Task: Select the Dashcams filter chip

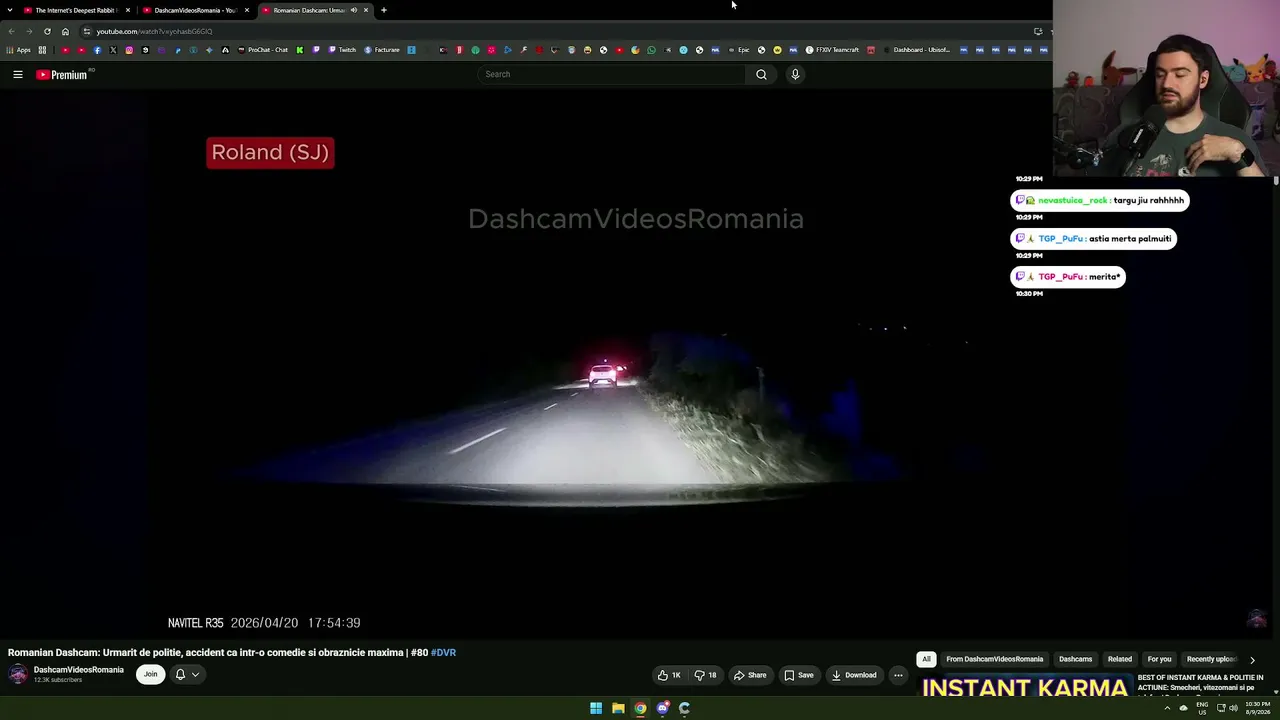Action: [x=1076, y=659]
